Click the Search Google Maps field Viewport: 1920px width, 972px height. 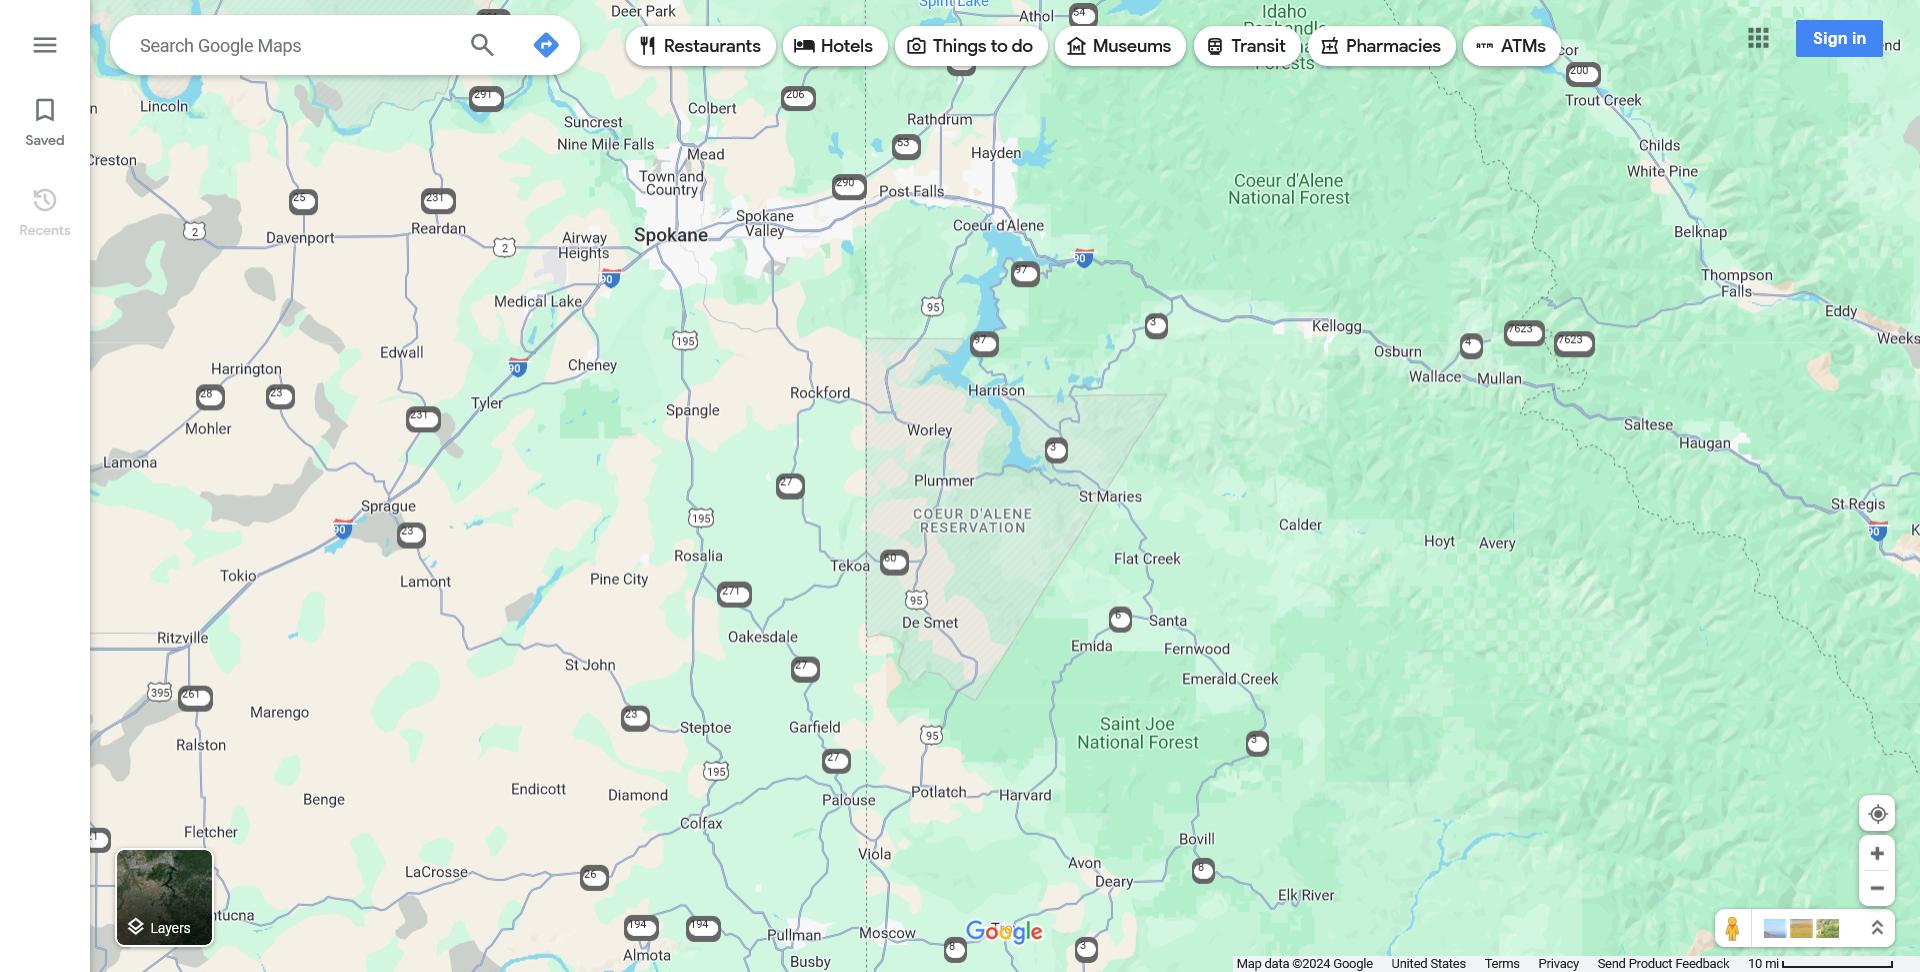(295, 46)
